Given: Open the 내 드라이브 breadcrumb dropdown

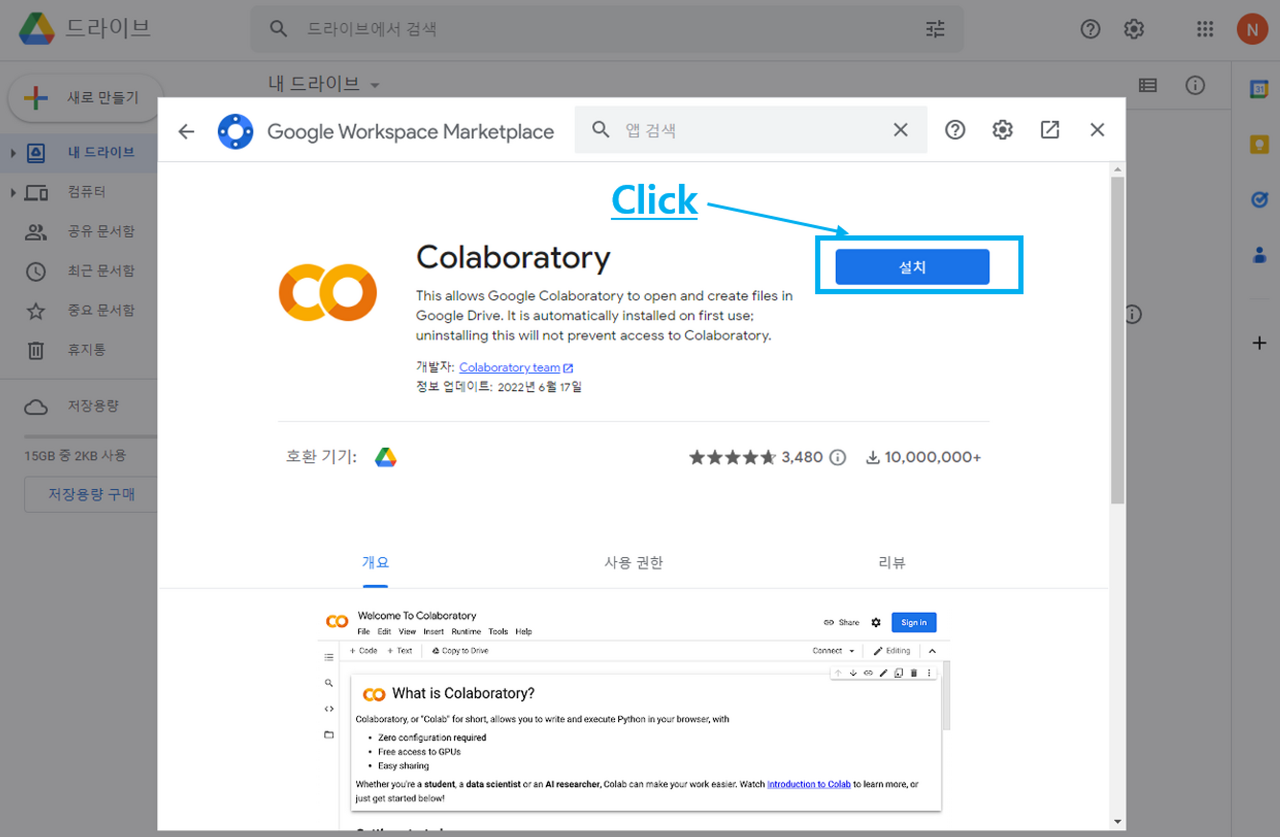Looking at the screenshot, I should click(325, 84).
